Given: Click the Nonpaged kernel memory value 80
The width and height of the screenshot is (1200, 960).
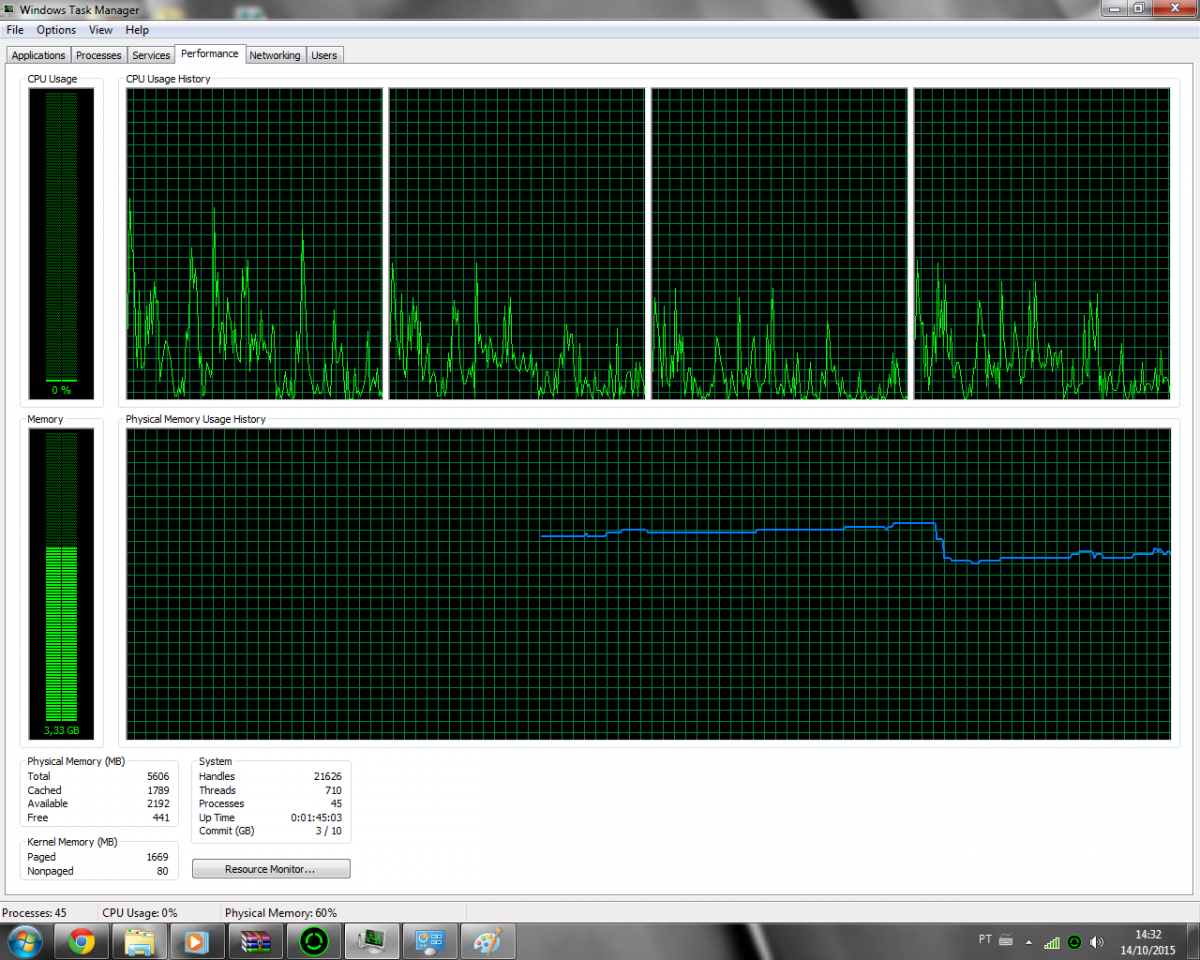Looking at the screenshot, I should pos(164,871).
